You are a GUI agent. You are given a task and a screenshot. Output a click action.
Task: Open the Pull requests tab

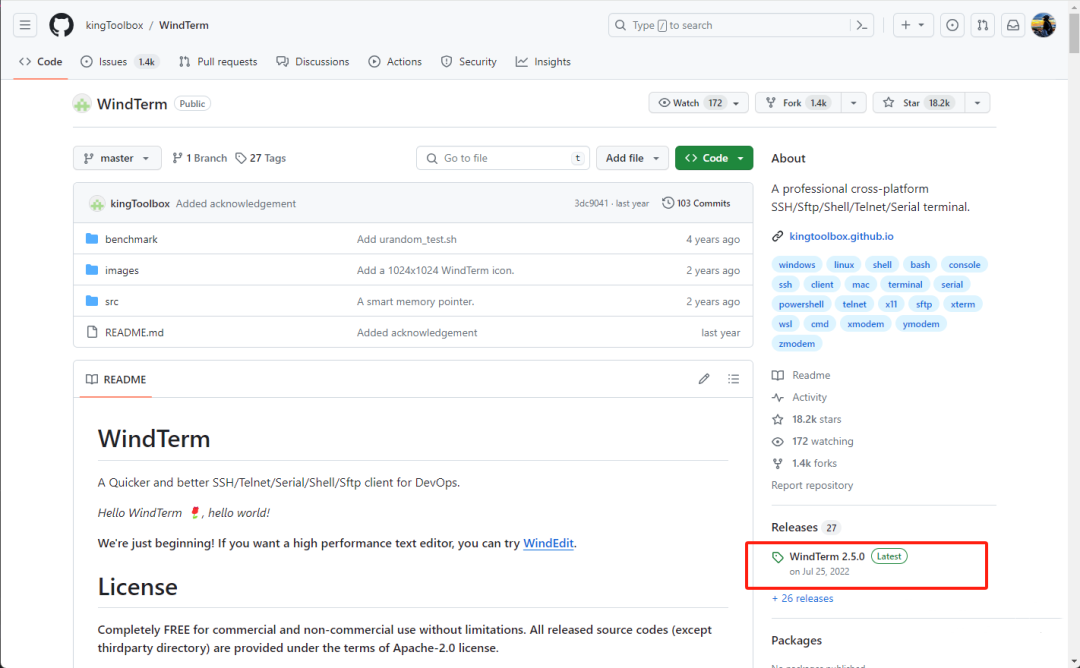(x=218, y=62)
